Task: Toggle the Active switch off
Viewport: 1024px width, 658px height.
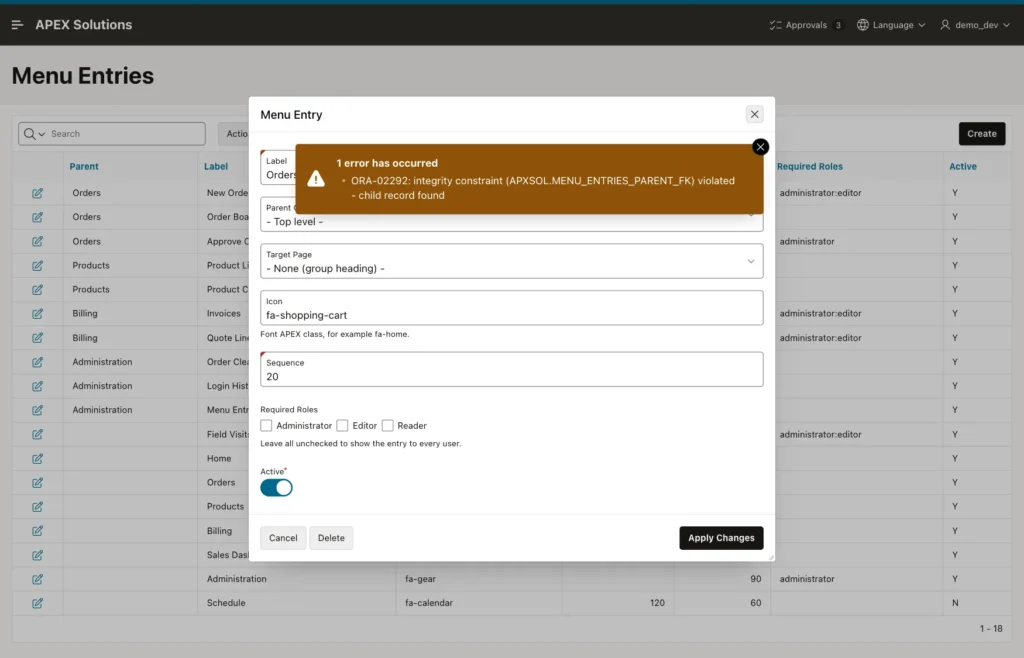Action: 276,488
